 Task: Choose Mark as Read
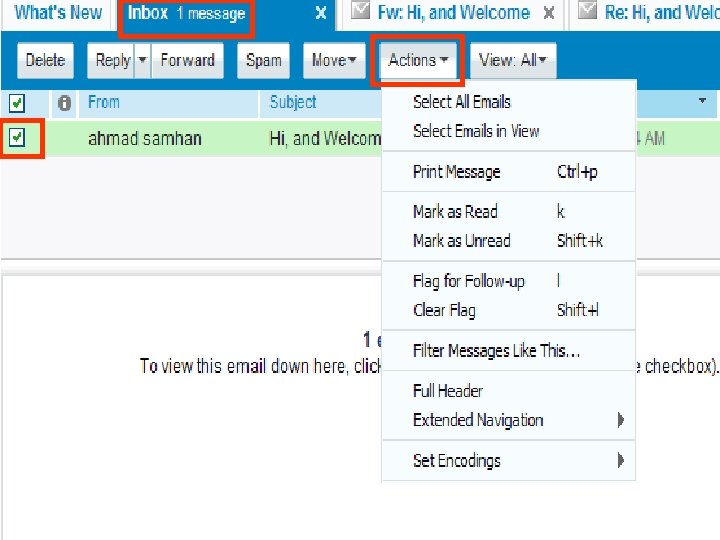pyautogui.click(x=509, y=212)
